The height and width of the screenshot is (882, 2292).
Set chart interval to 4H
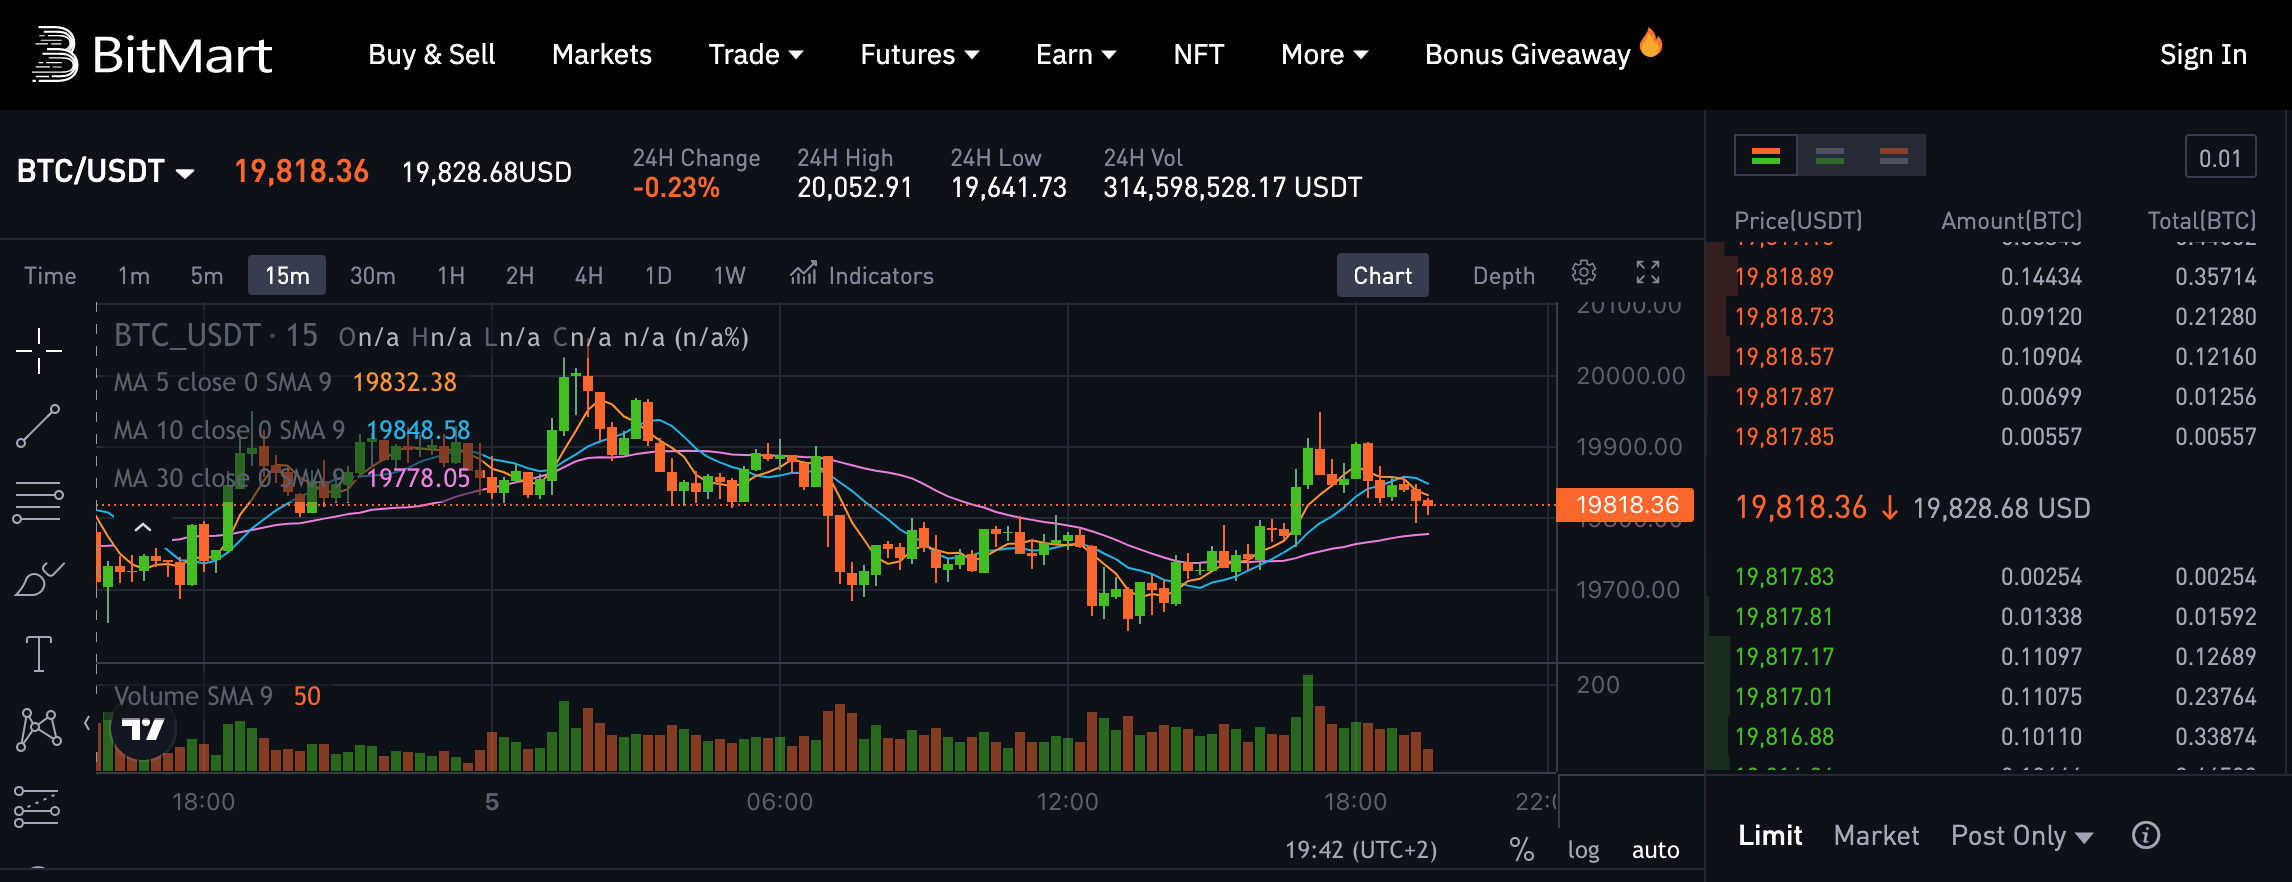589,275
